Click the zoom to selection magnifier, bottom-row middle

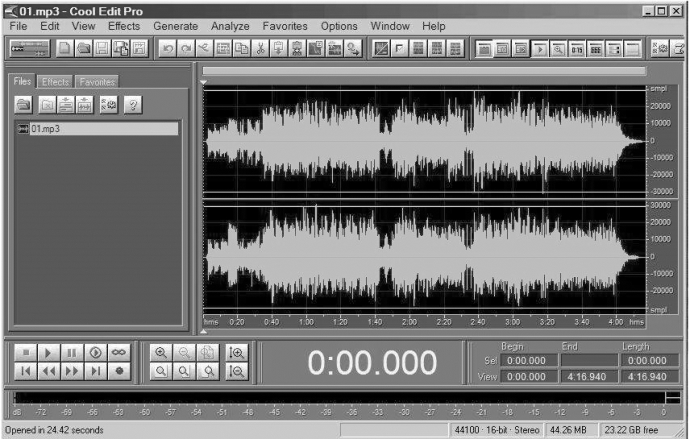pos(184,372)
